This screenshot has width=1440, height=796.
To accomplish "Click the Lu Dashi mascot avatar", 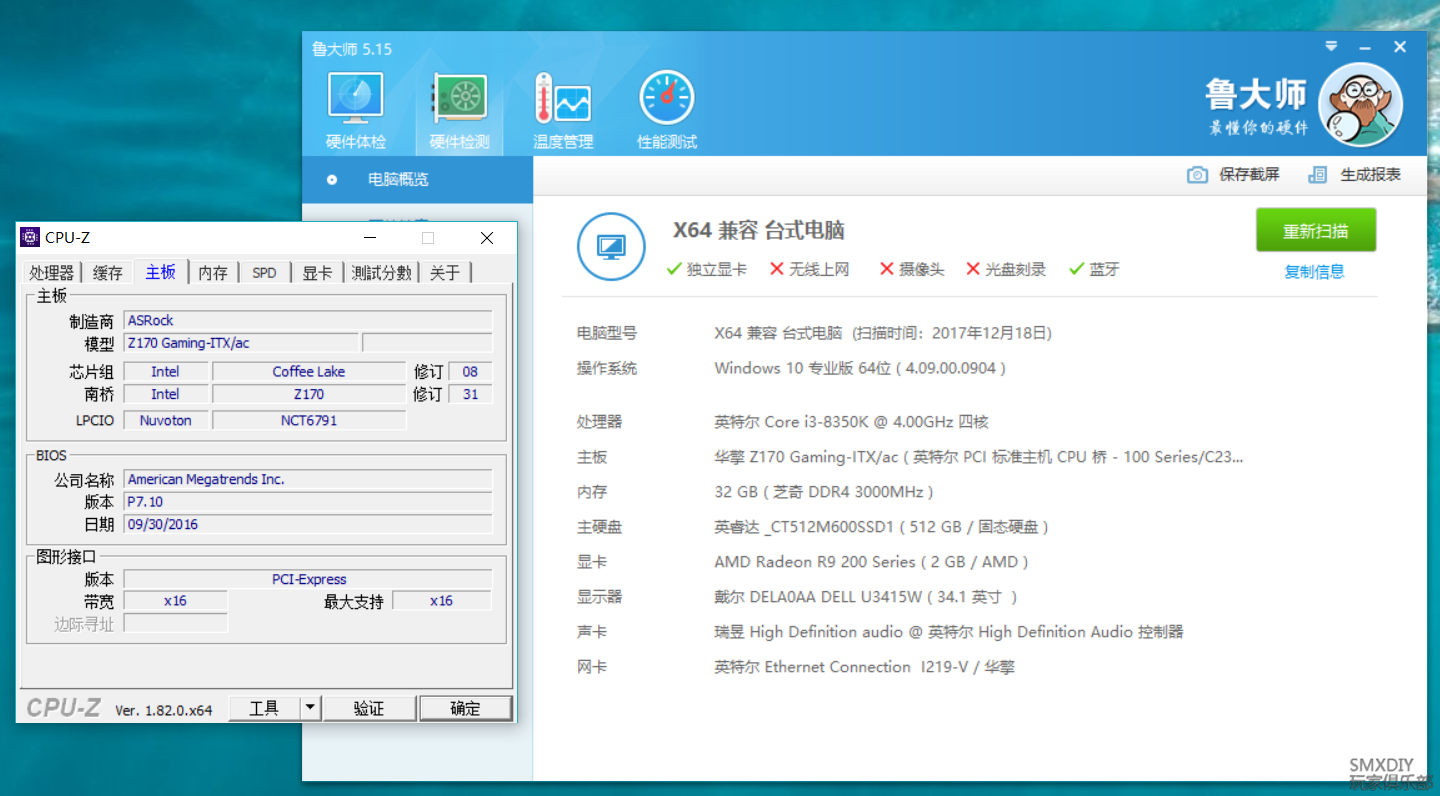I will [x=1360, y=104].
